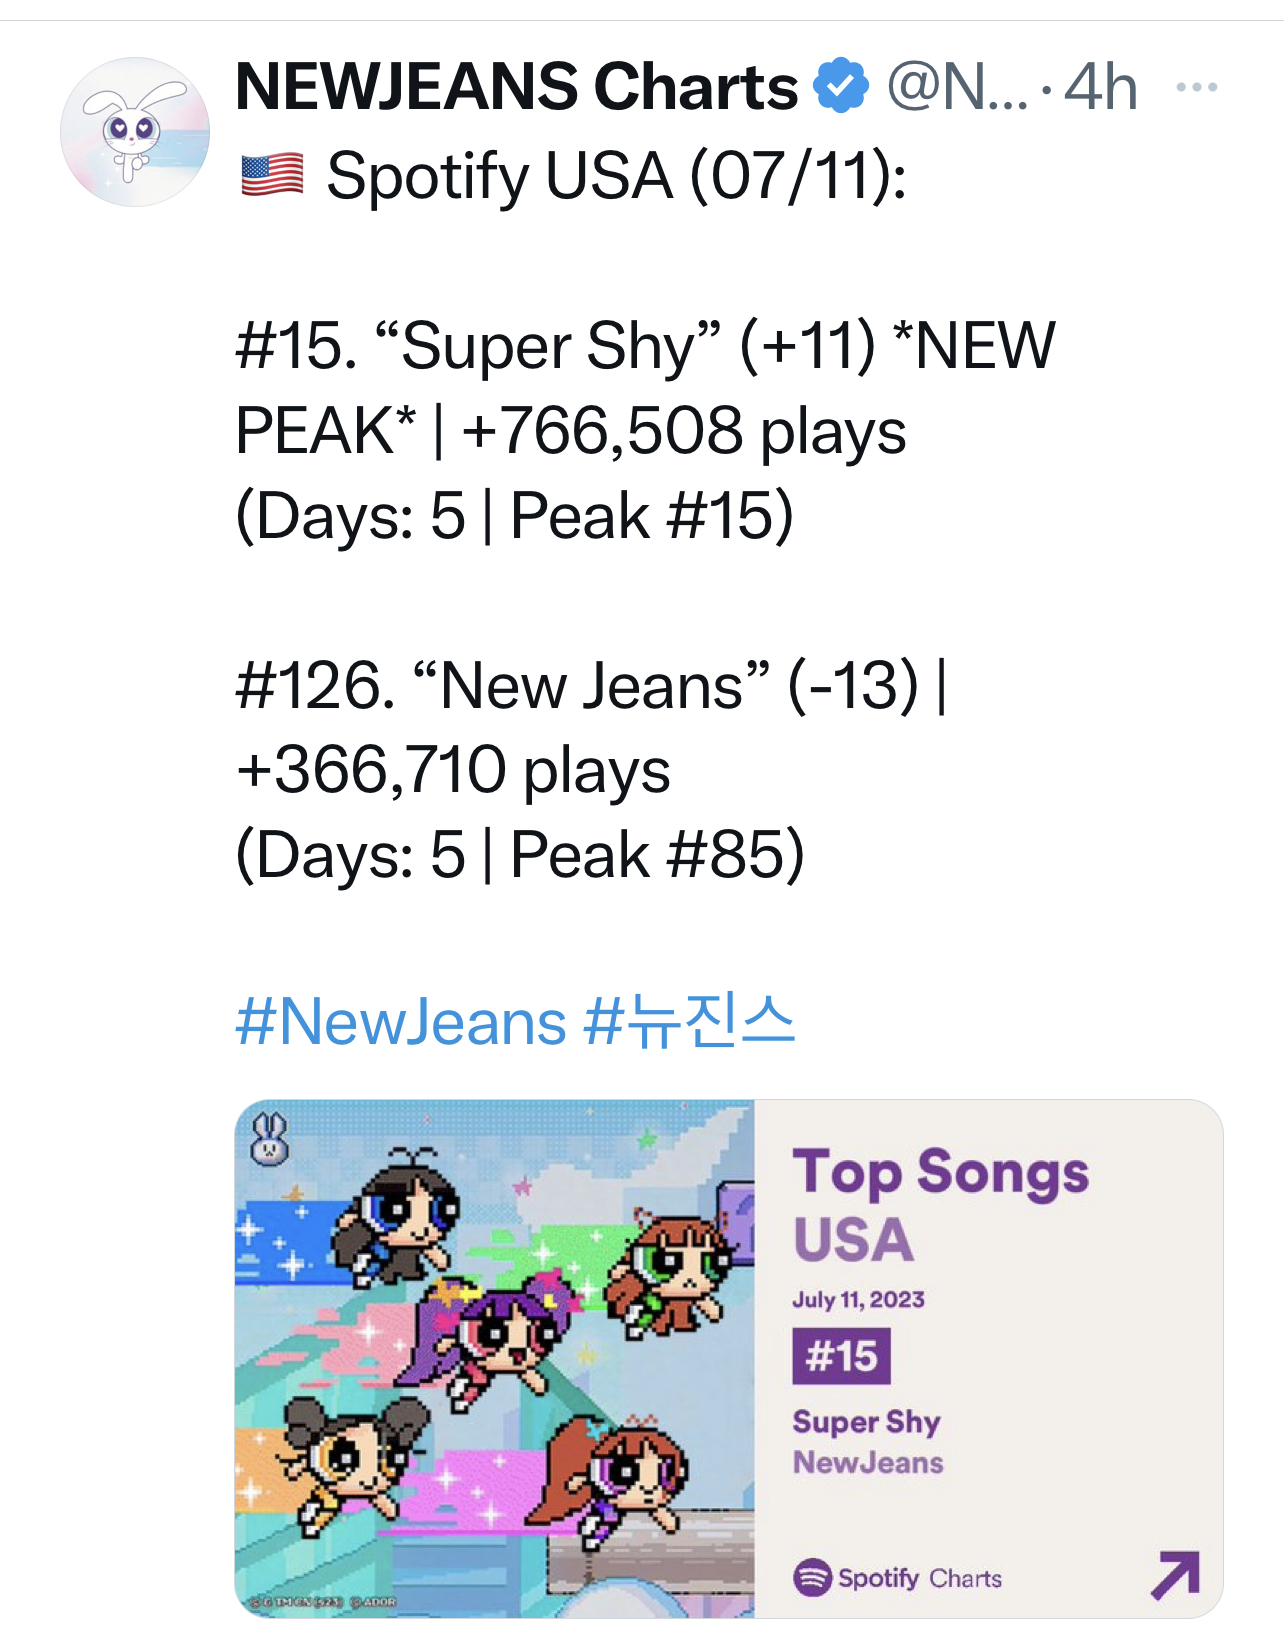Image resolution: width=1284 pixels, height=1631 pixels.
Task: Open the pixel-art Powerpuff artwork image
Action: (495, 1358)
